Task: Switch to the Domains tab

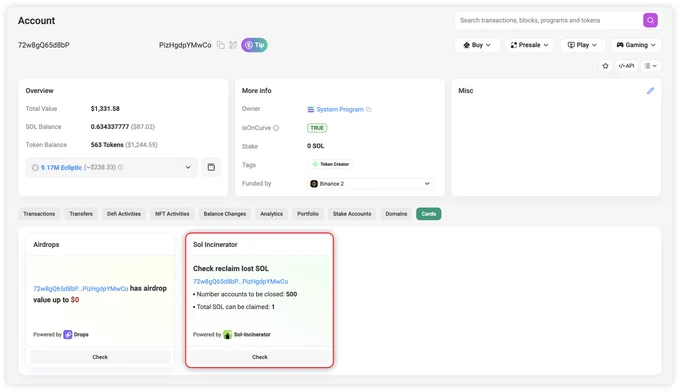Action: point(396,214)
